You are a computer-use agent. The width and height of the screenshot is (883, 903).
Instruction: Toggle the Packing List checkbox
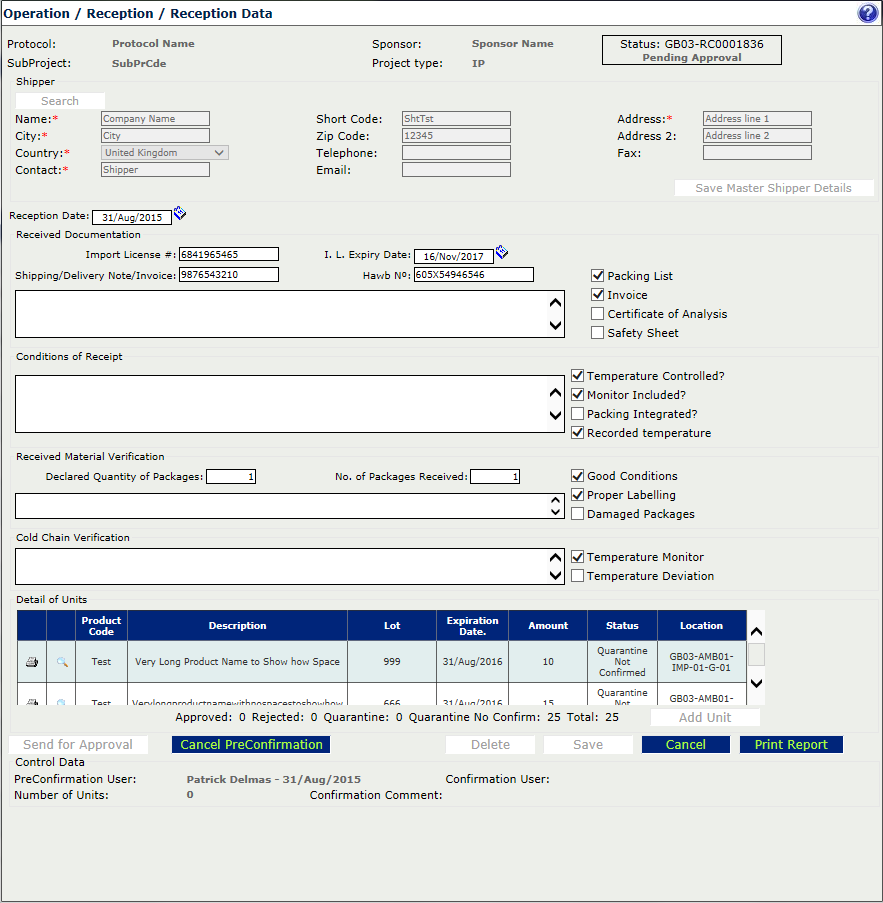point(598,276)
